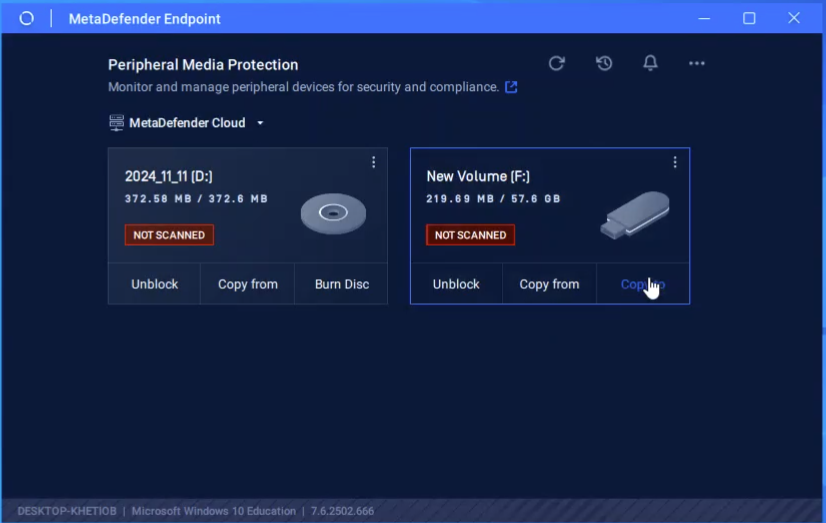Screen dimensions: 826x523
Task: Click the MetaDefender Endpoint logo icon
Action: 26,18
